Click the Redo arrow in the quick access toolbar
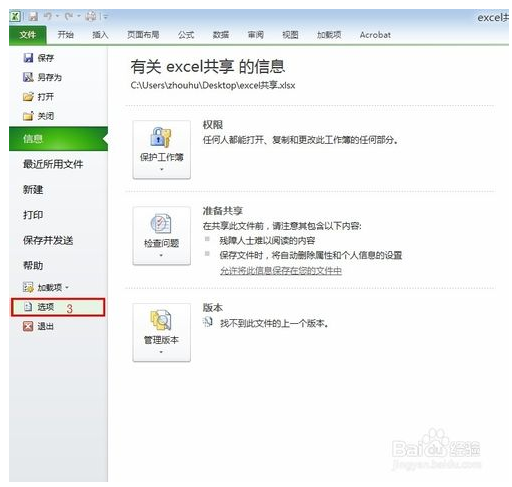 click(69, 16)
